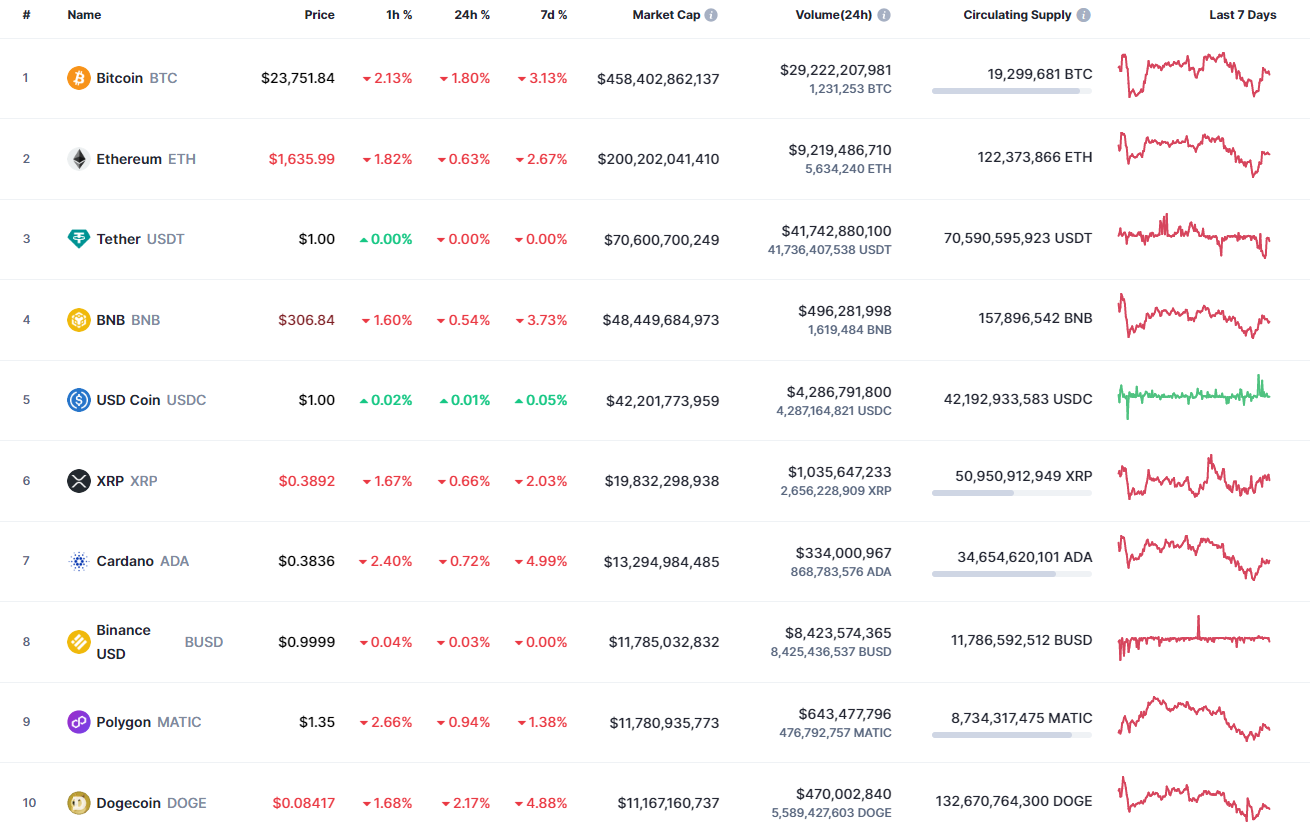Viewport: 1310px width, 837px height.
Task: Select the Polygon MATIC logo
Action: pos(78,722)
